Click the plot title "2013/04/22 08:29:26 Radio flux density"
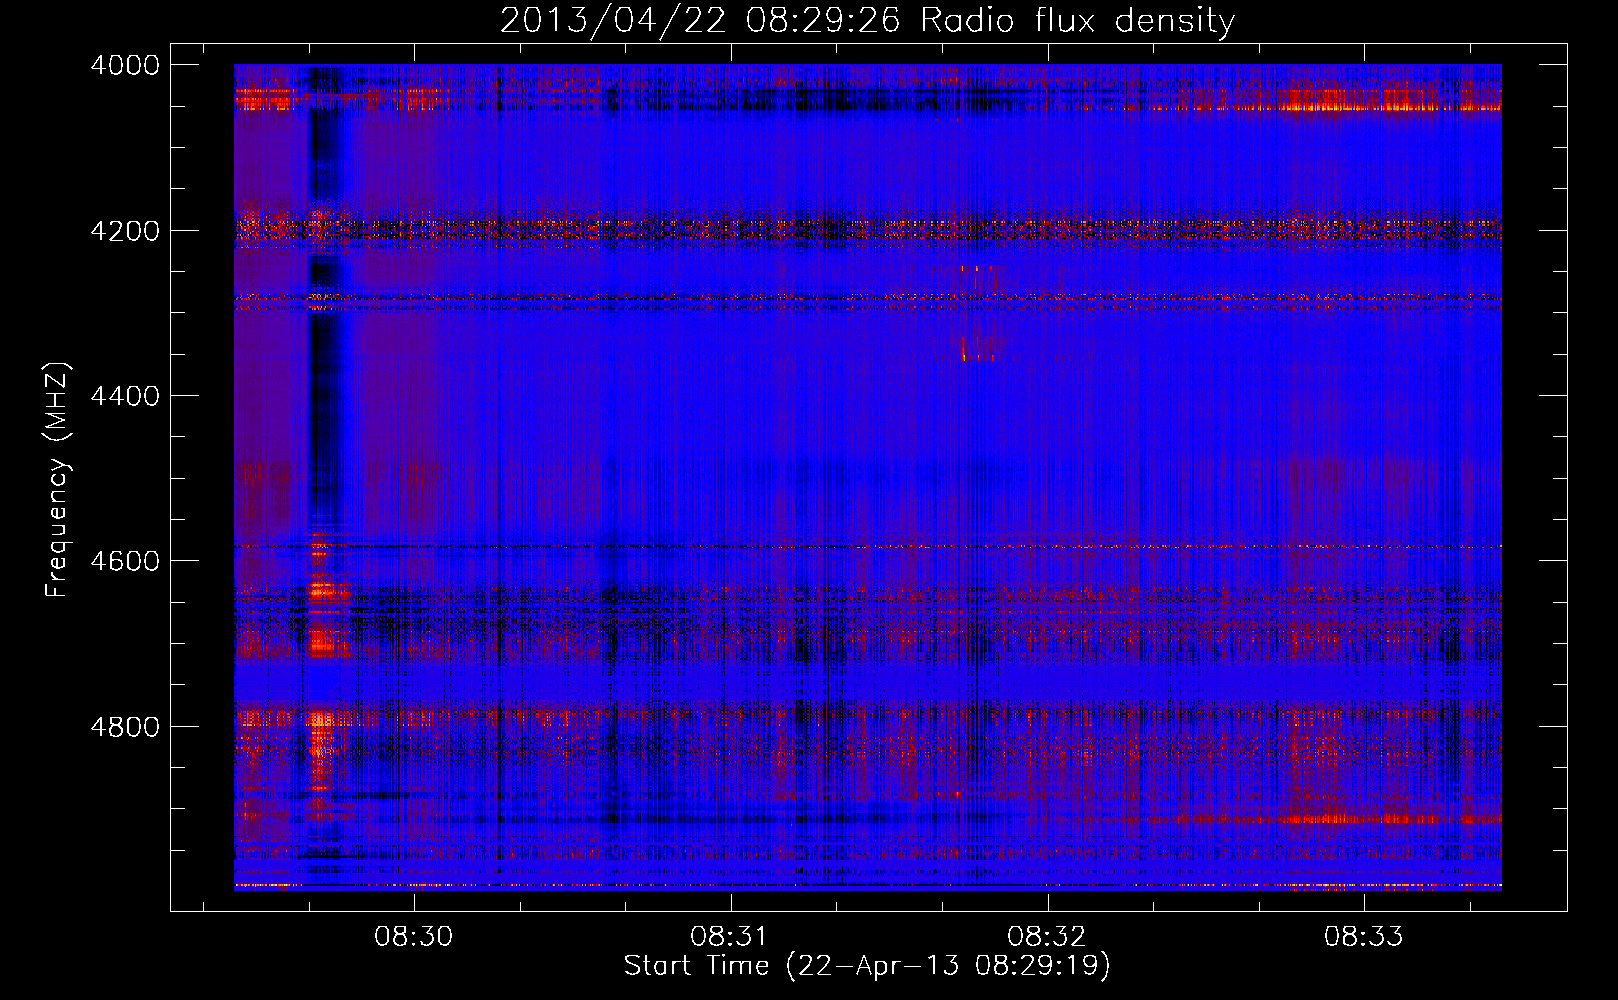The width and height of the screenshot is (1618, 1000). [x=867, y=20]
